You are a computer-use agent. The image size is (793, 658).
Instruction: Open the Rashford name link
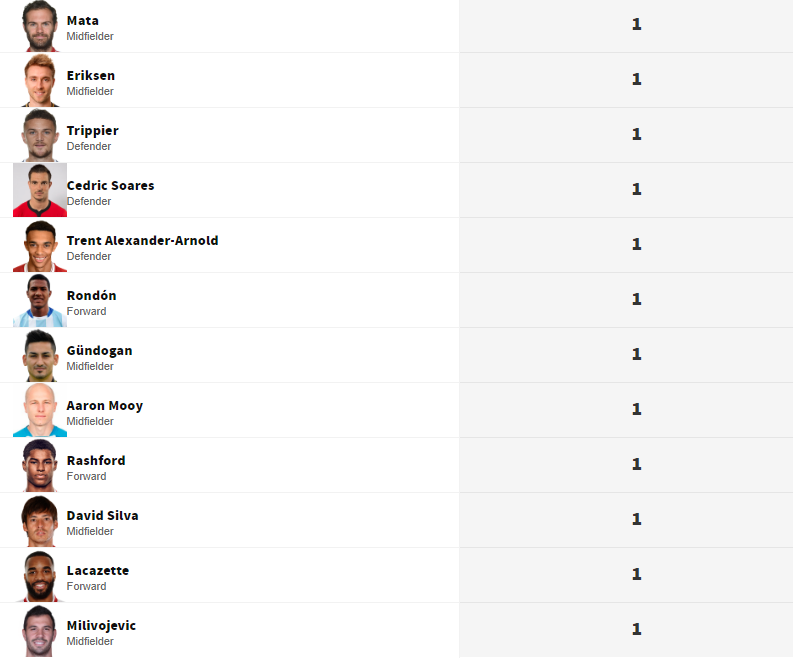(96, 460)
